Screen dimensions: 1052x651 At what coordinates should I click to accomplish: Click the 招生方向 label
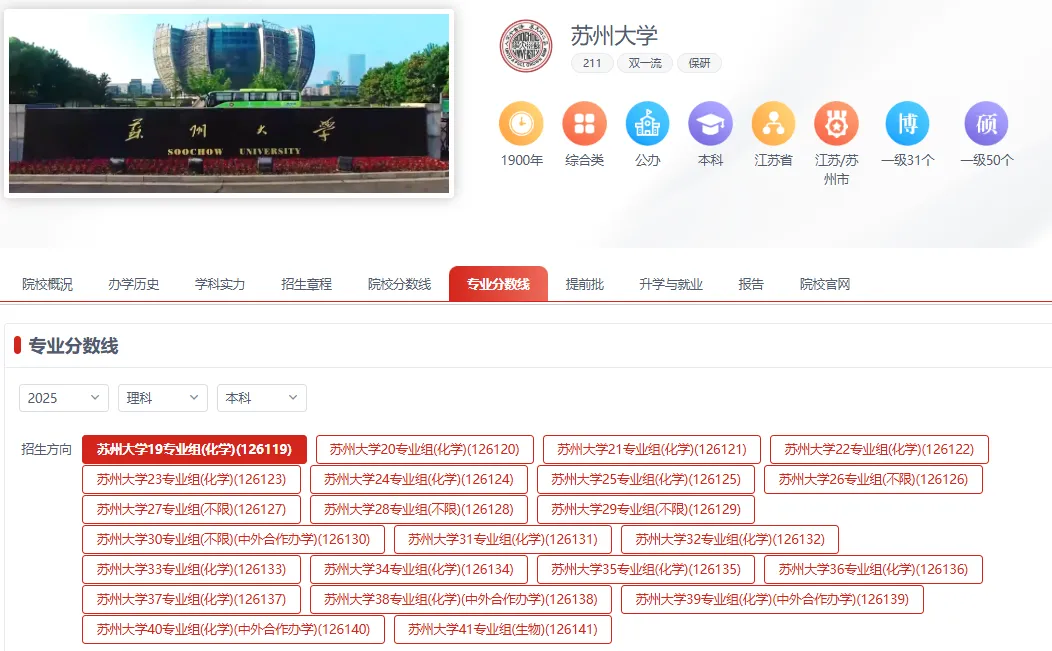pyautogui.click(x=46, y=449)
